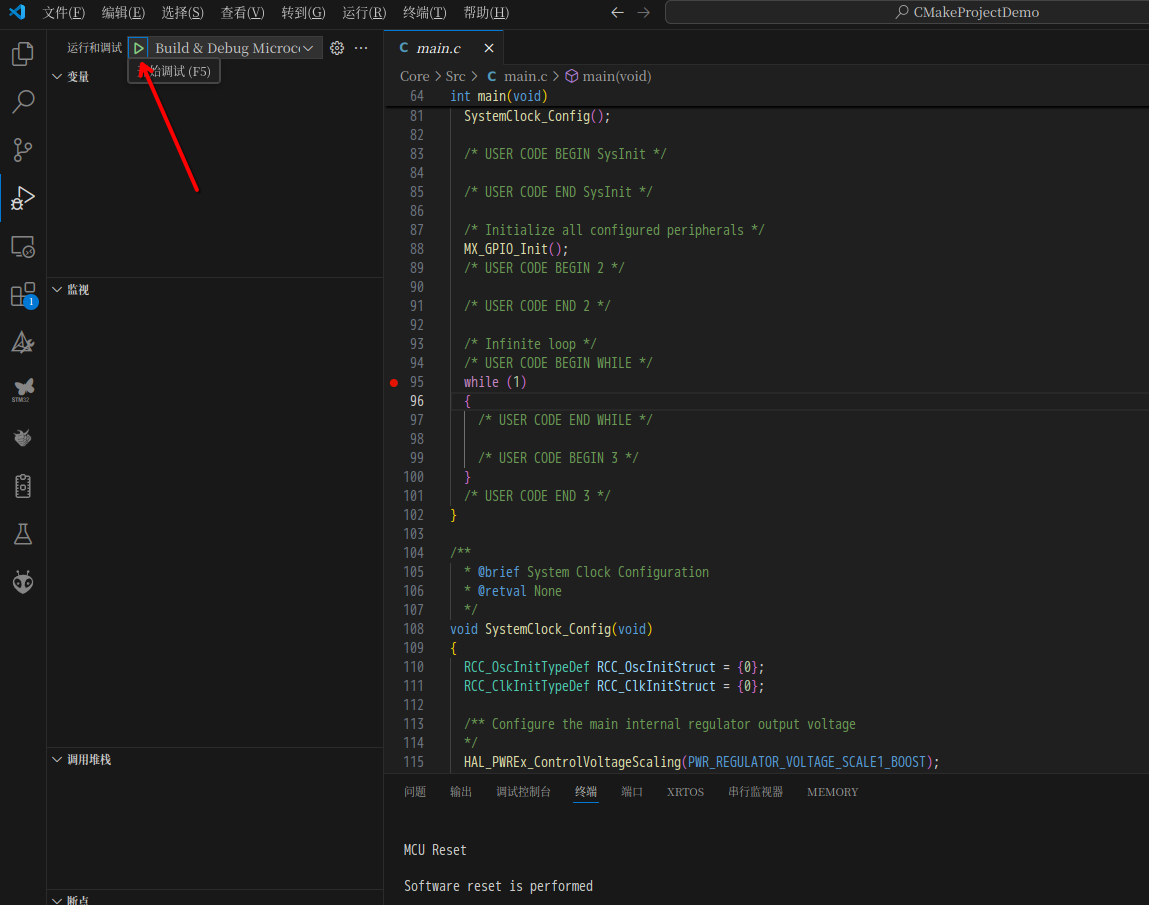This screenshot has width=1149, height=905.
Task: Open the Explorer view in activity bar
Action: (23, 53)
